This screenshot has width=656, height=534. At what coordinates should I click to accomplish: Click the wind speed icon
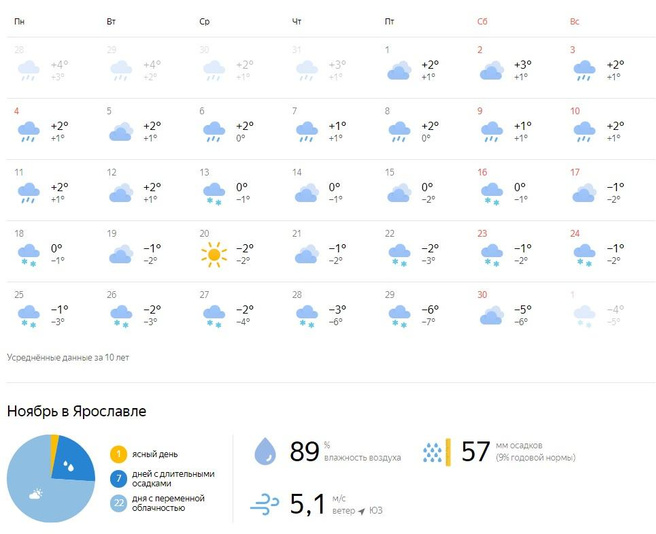(x=265, y=503)
